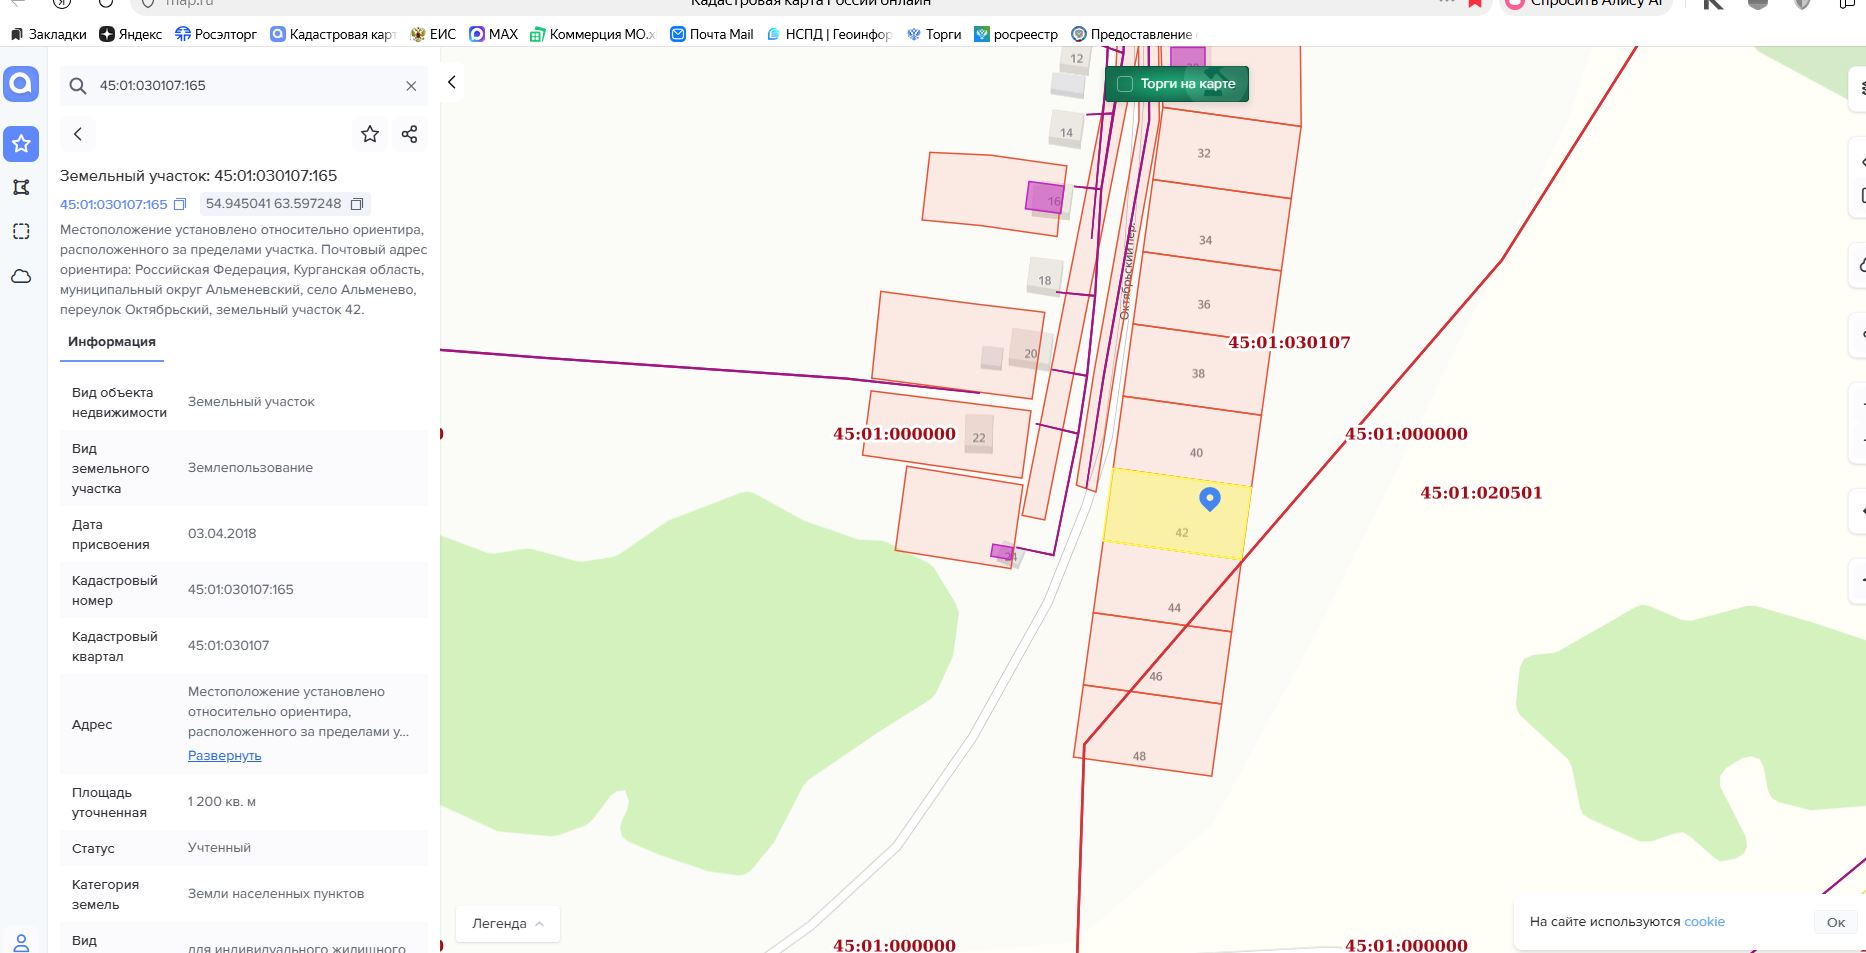
Task: Open the ЕИС bookmark
Action: pyautogui.click(x=433, y=34)
